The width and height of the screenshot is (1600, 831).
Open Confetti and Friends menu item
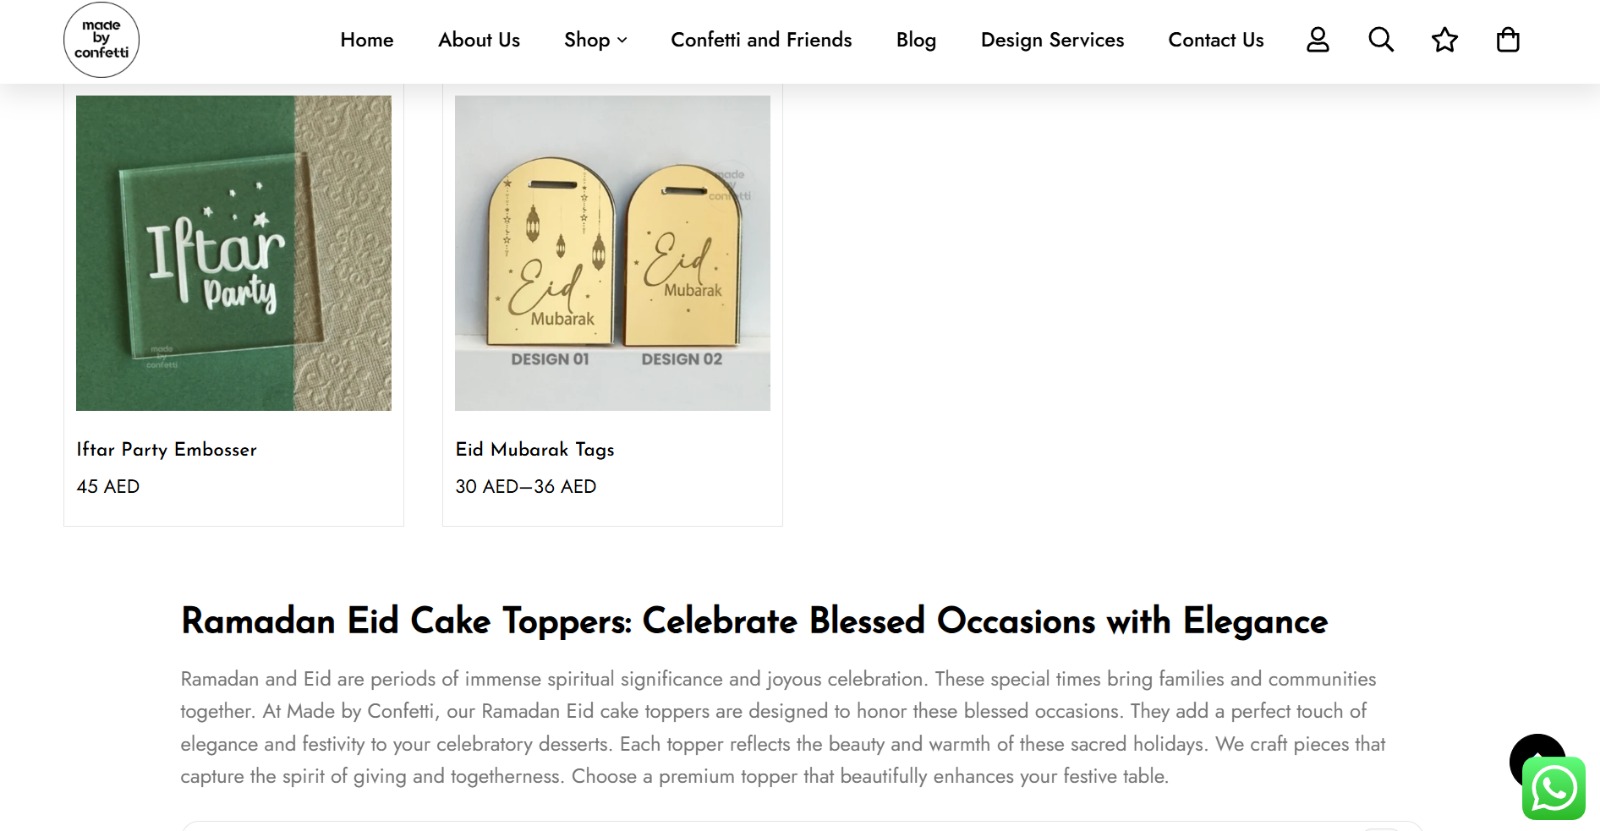click(x=761, y=40)
